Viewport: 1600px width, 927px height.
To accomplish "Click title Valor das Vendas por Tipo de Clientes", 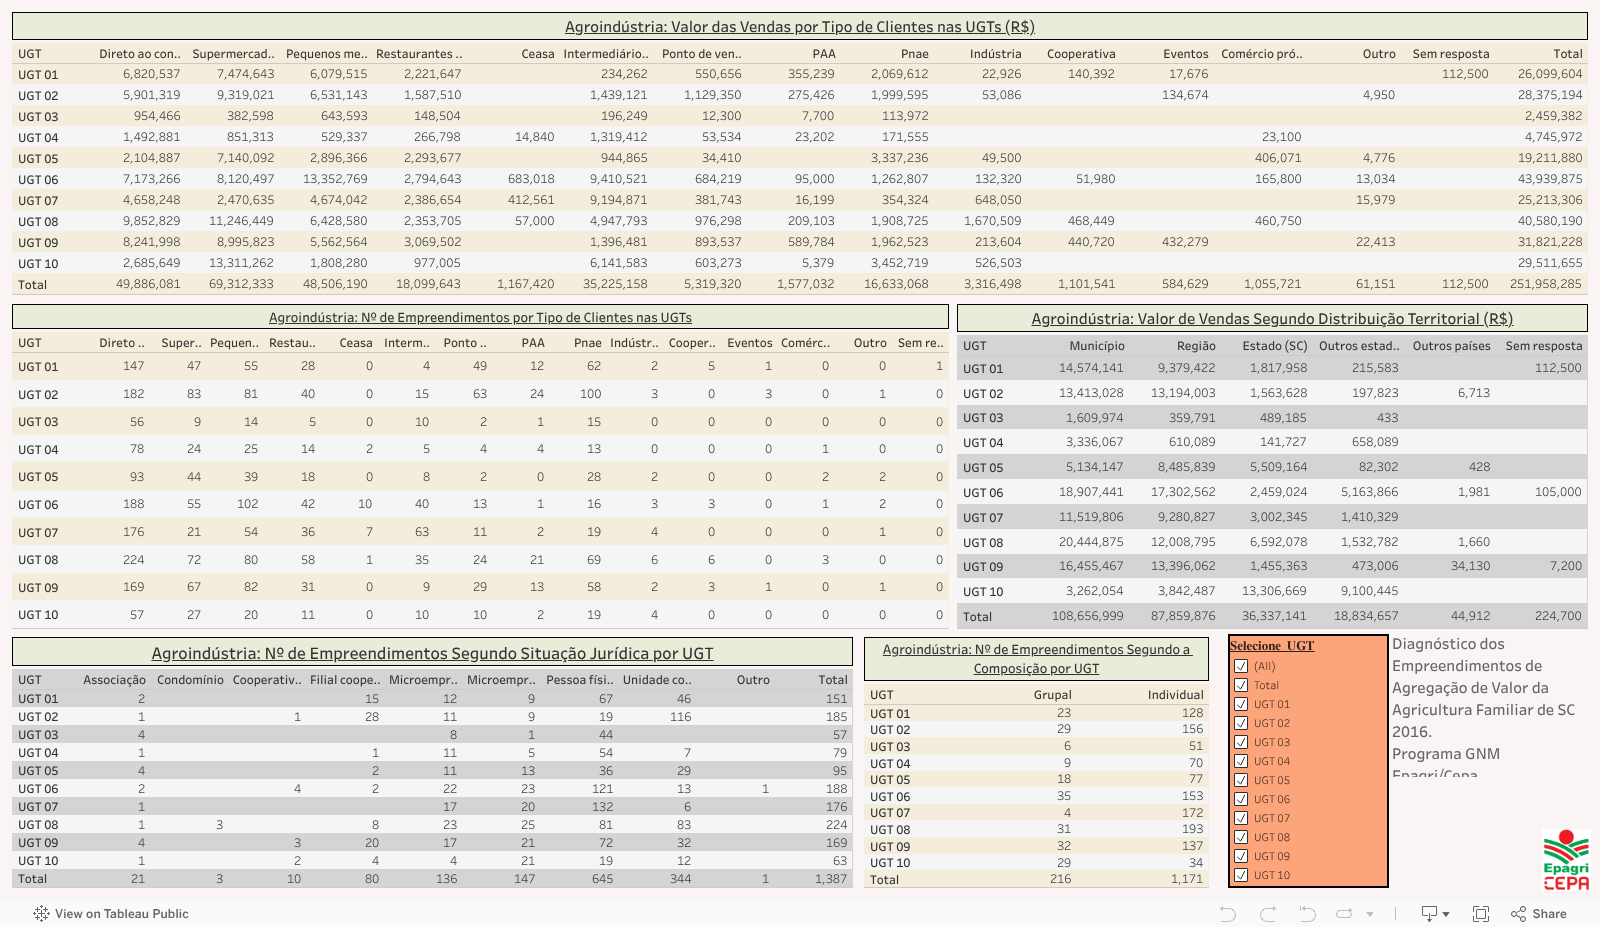I will (799, 27).
